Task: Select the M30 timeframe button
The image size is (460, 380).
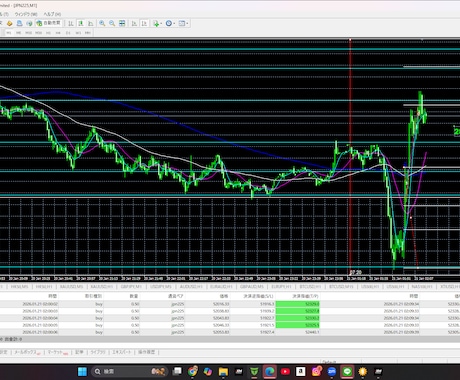Action: coord(39,33)
